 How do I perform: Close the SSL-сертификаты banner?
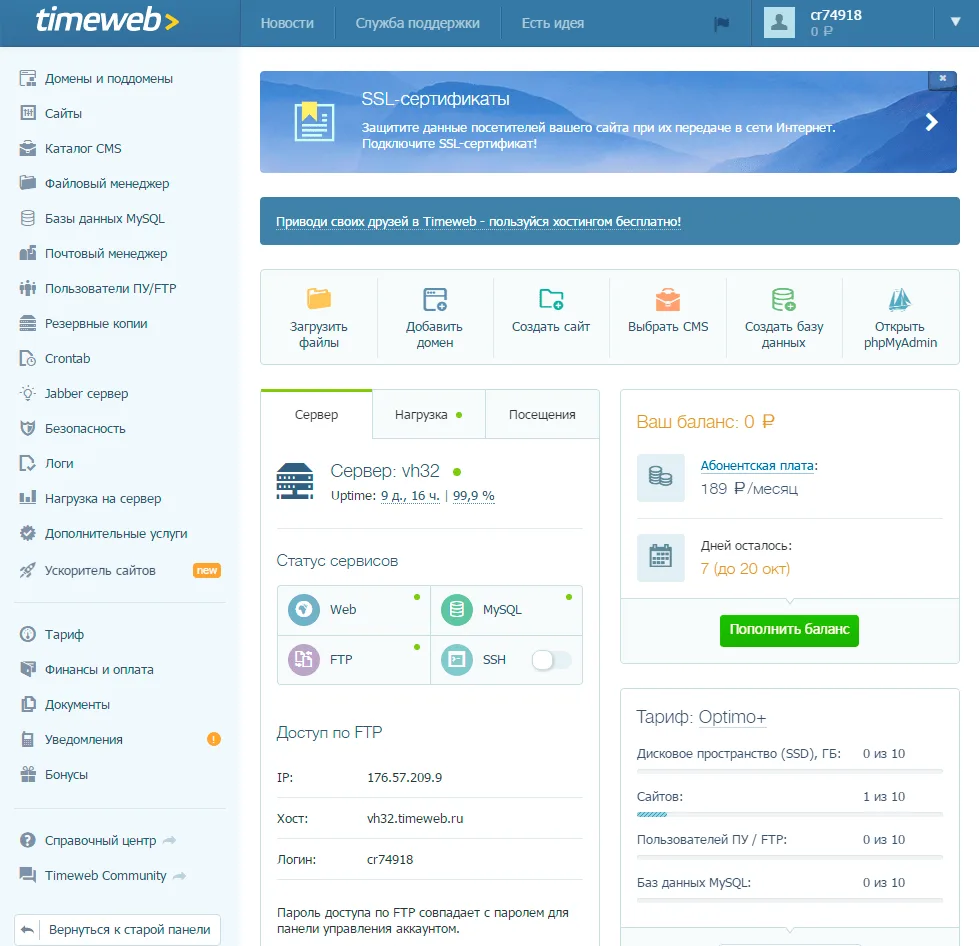942,78
